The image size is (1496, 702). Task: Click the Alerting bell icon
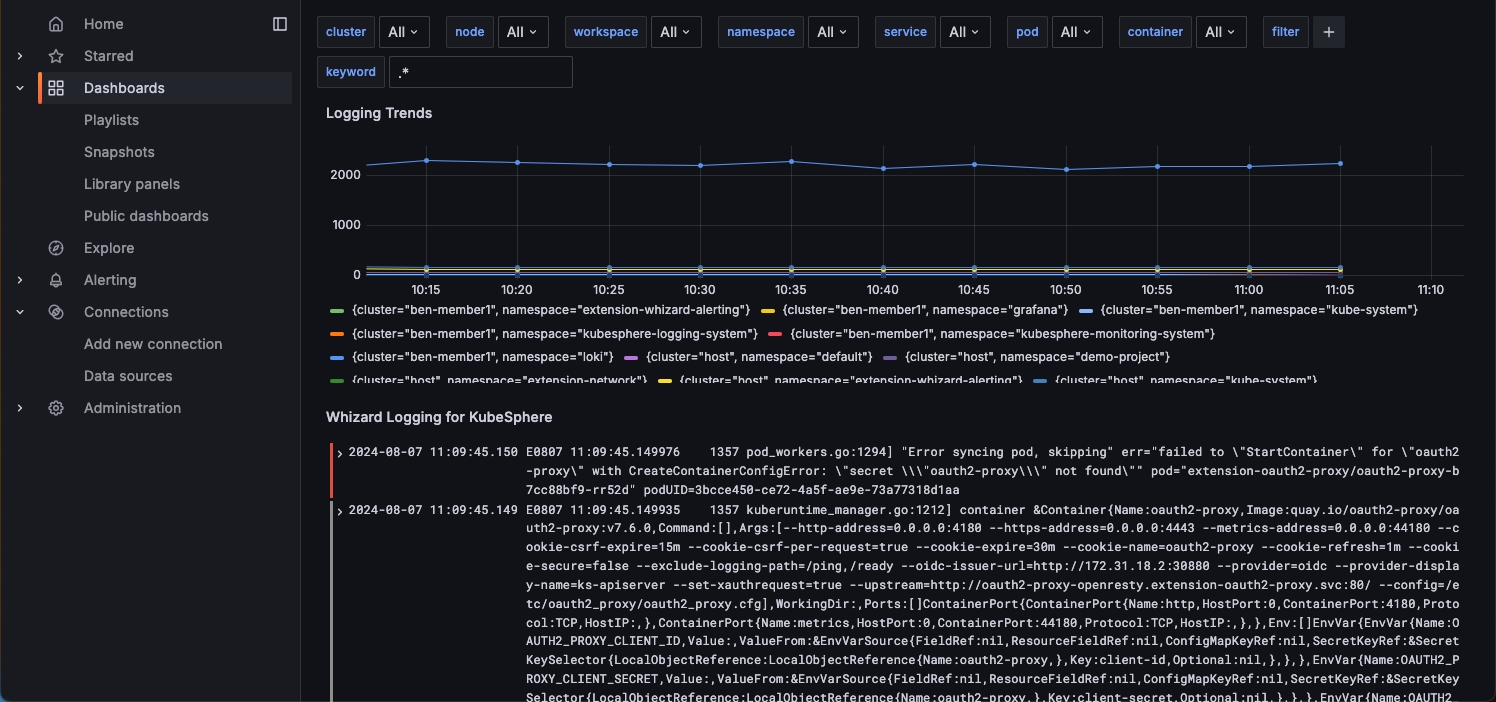pyautogui.click(x=56, y=280)
